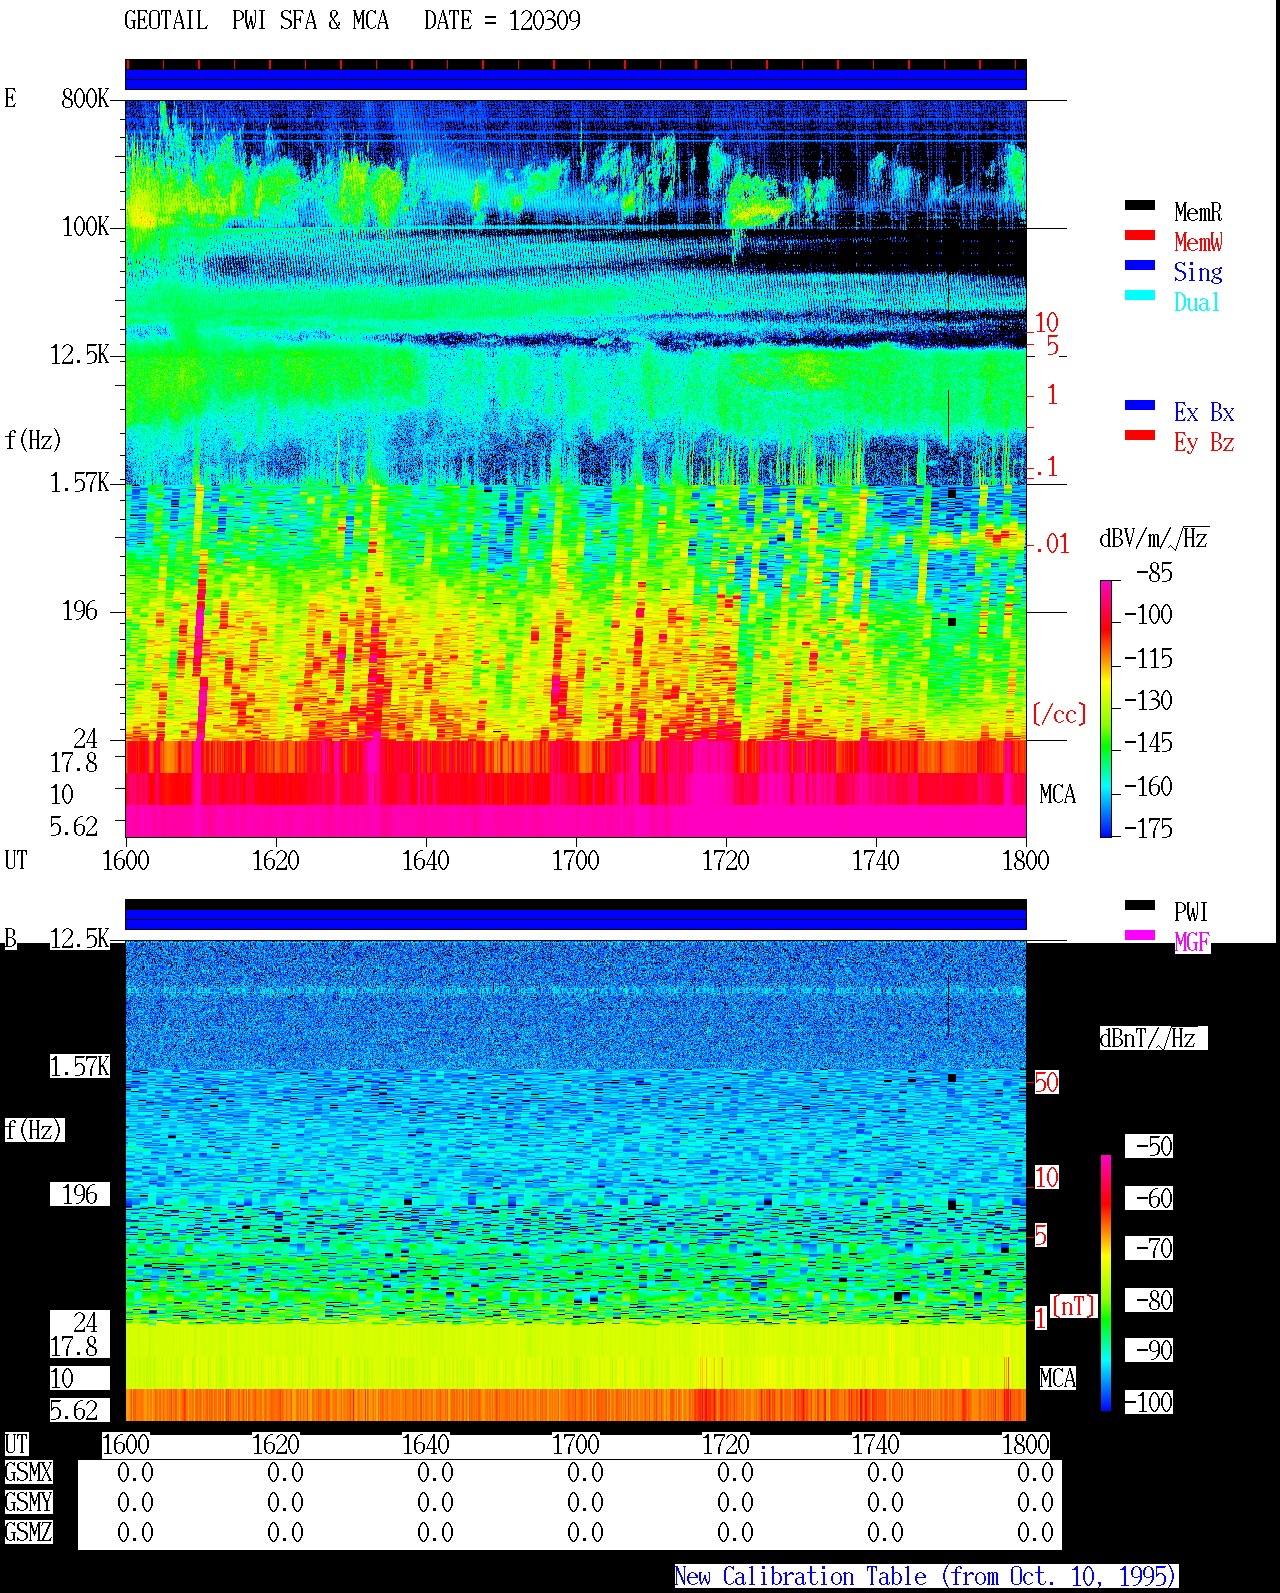Click the dBnT magnetic field color scale bar

[x=1106, y=1282]
